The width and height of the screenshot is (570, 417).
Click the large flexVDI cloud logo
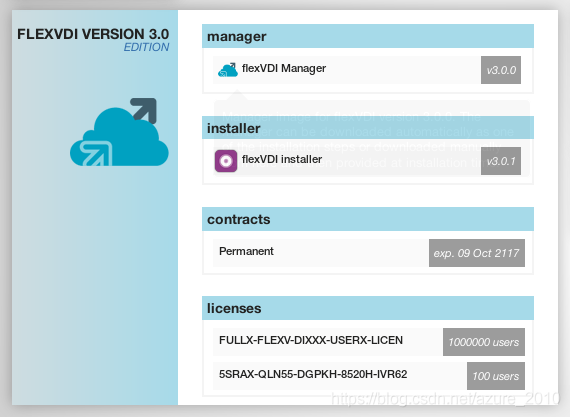pos(119,132)
